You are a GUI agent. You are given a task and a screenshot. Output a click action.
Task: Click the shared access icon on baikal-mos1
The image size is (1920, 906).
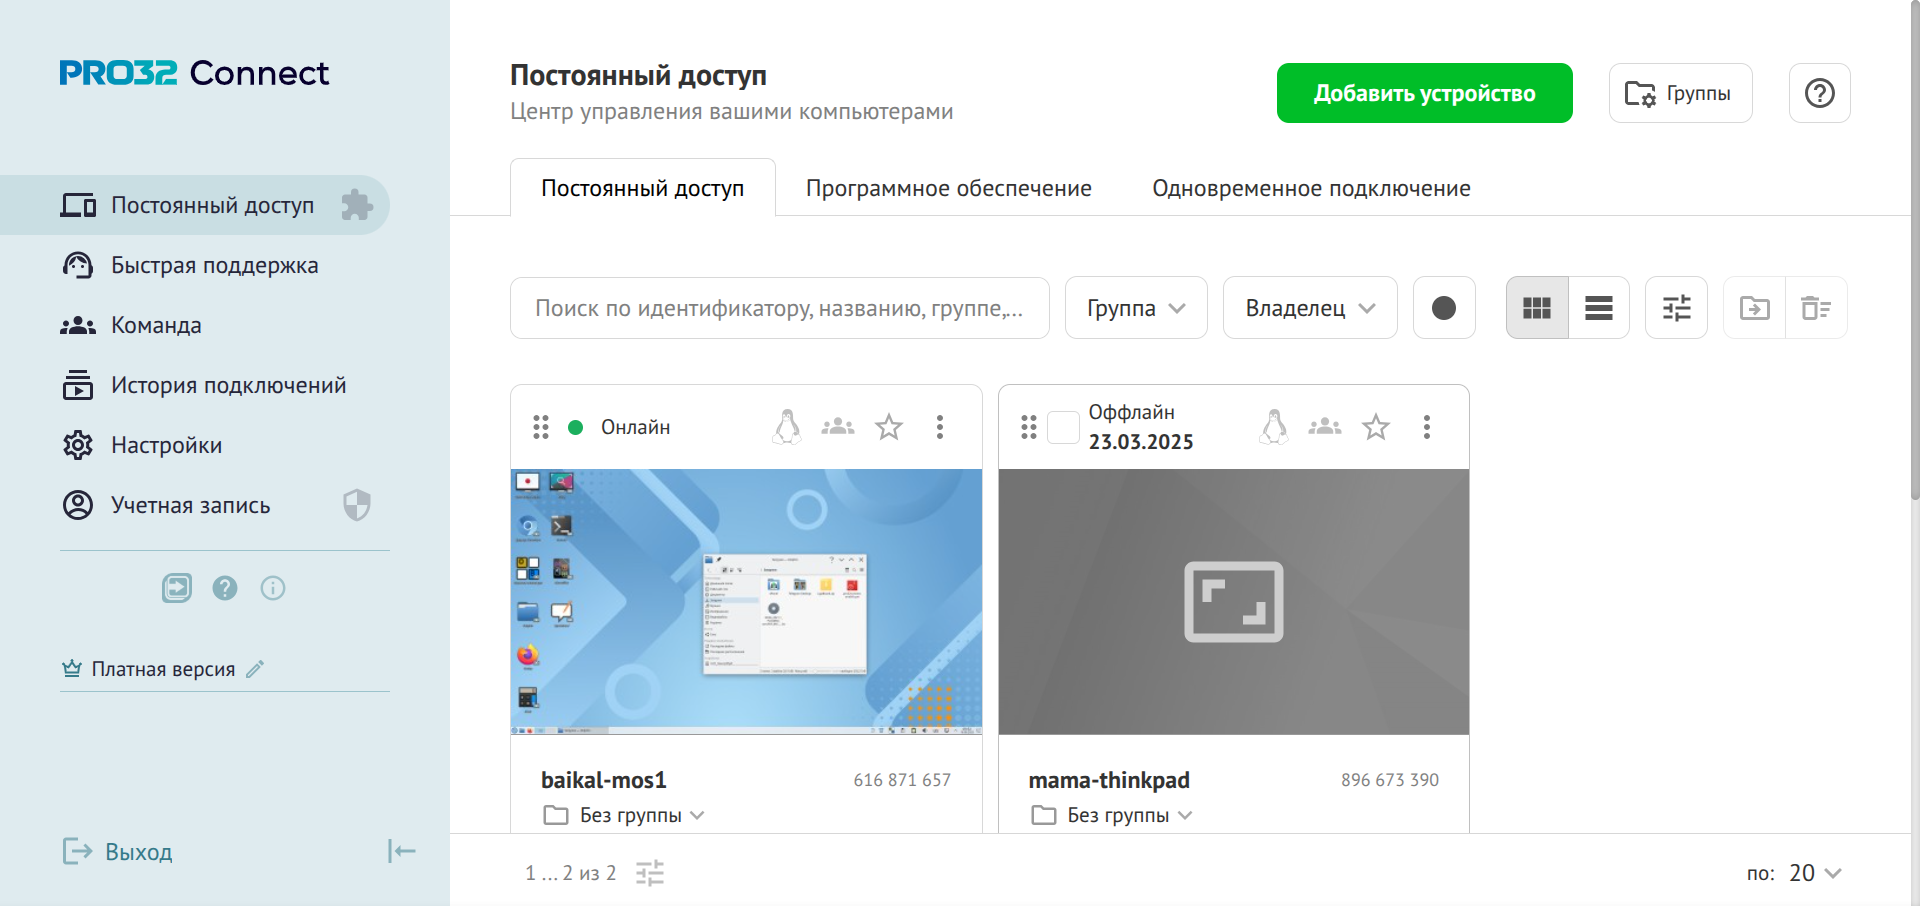click(x=837, y=427)
